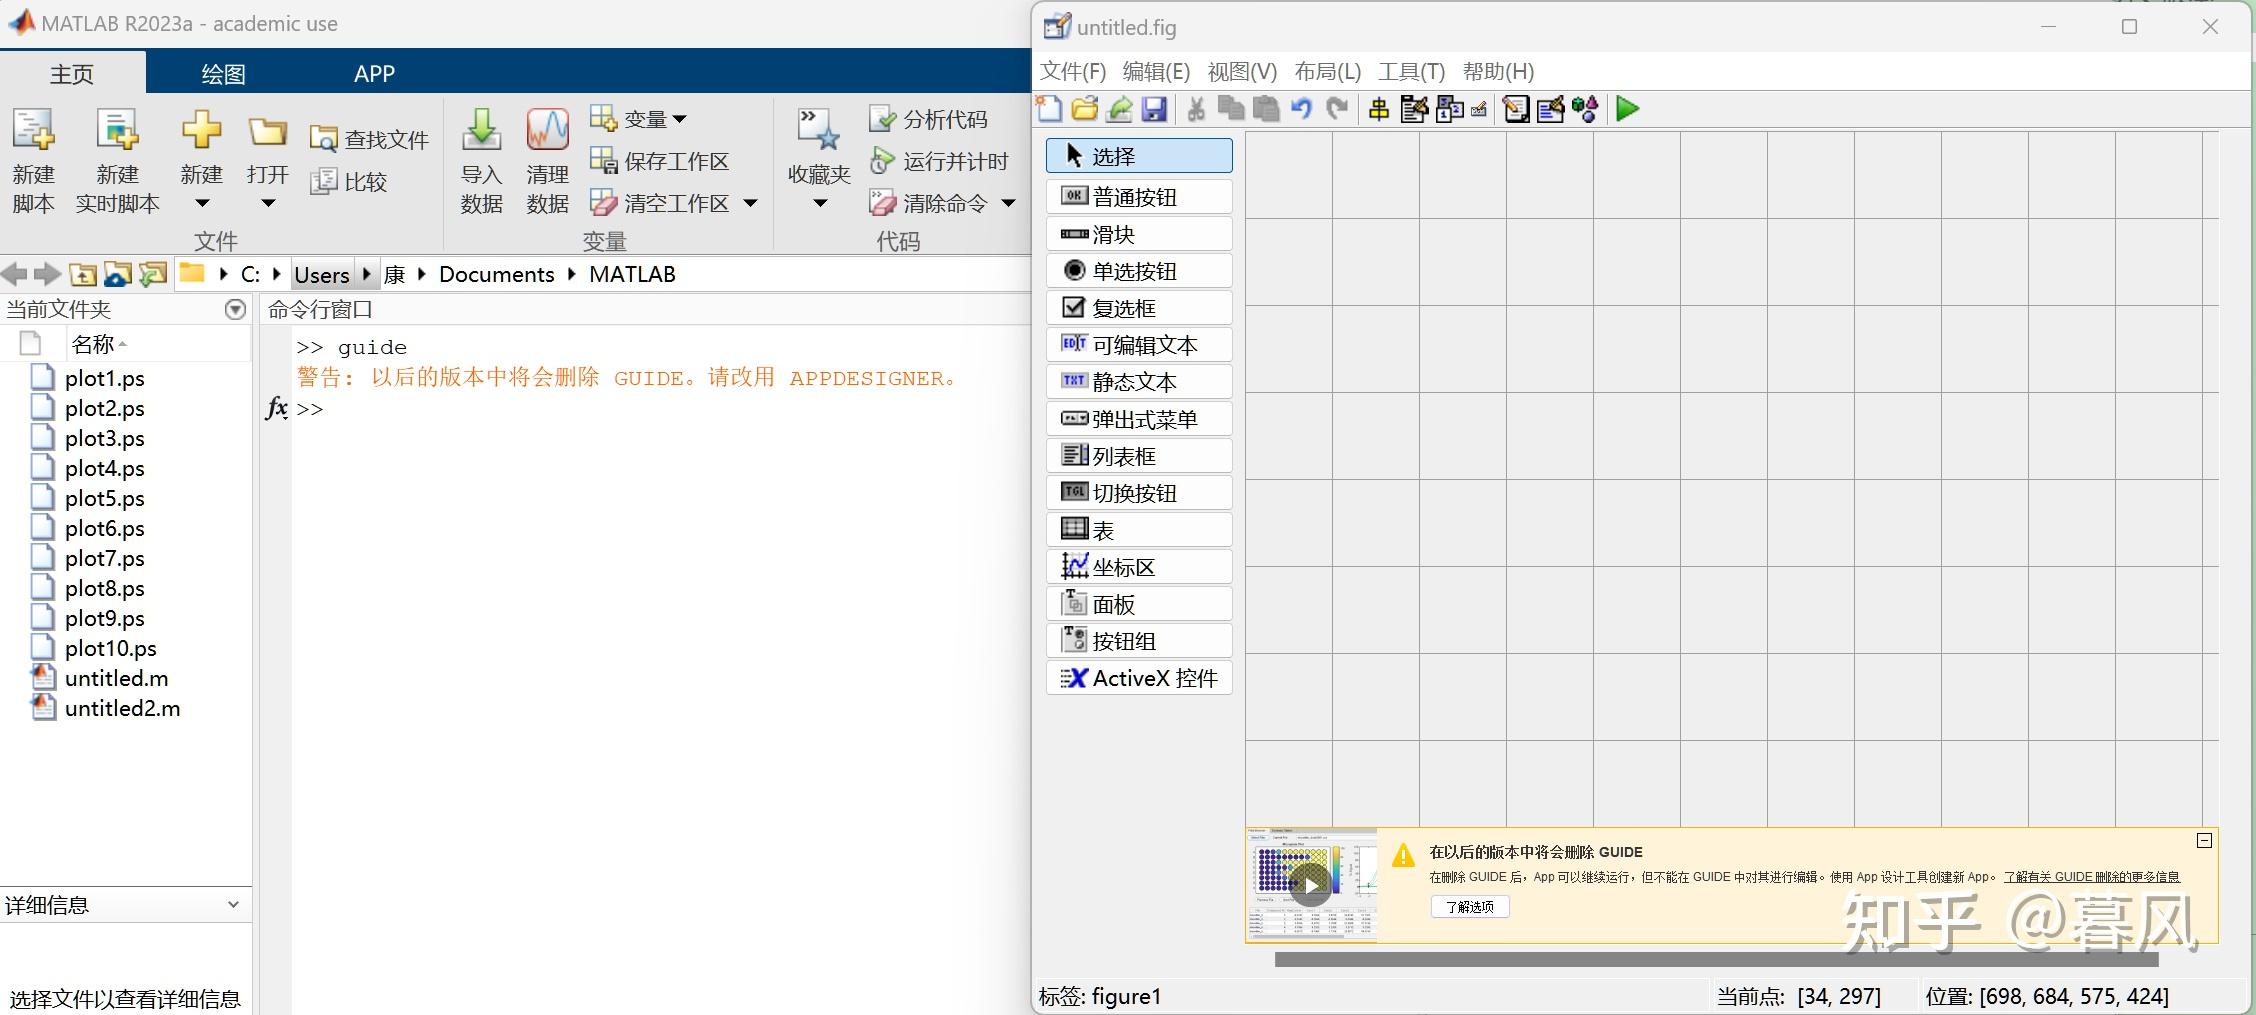Viewport: 2256px width, 1015px height.
Task: Select the Axes (坐标区) component
Action: [1139, 567]
